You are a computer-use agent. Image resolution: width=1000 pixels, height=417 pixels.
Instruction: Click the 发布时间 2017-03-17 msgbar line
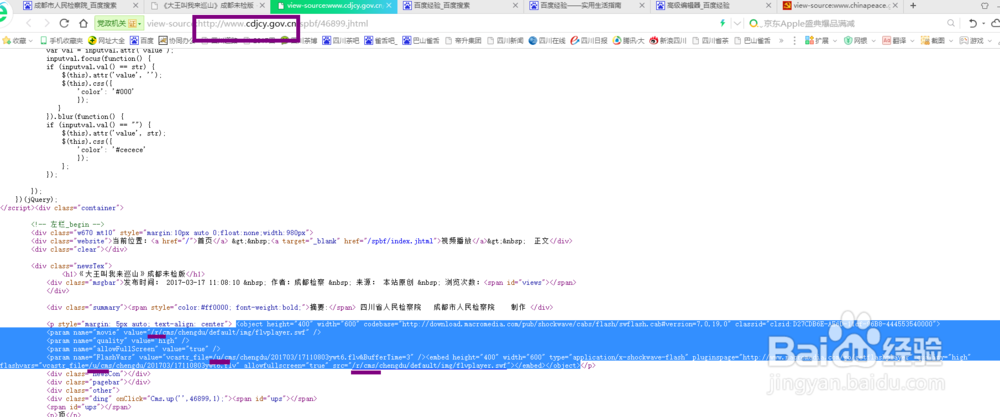pos(311,282)
